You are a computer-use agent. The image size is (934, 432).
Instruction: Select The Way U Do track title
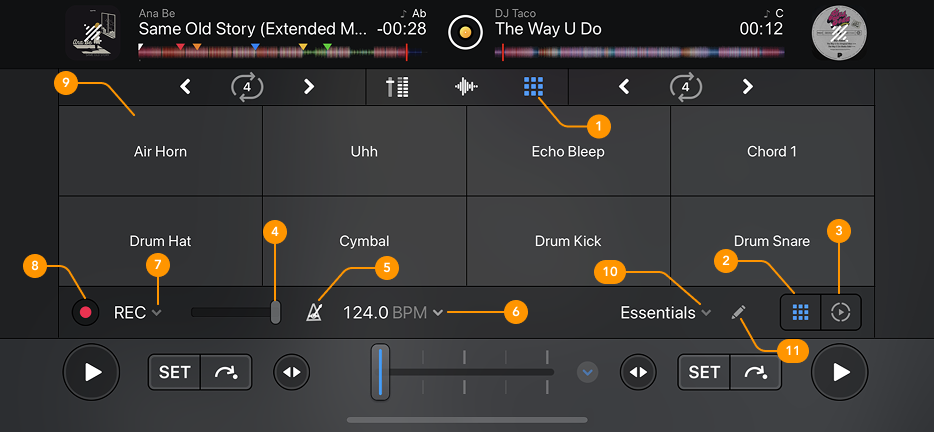[x=548, y=29]
